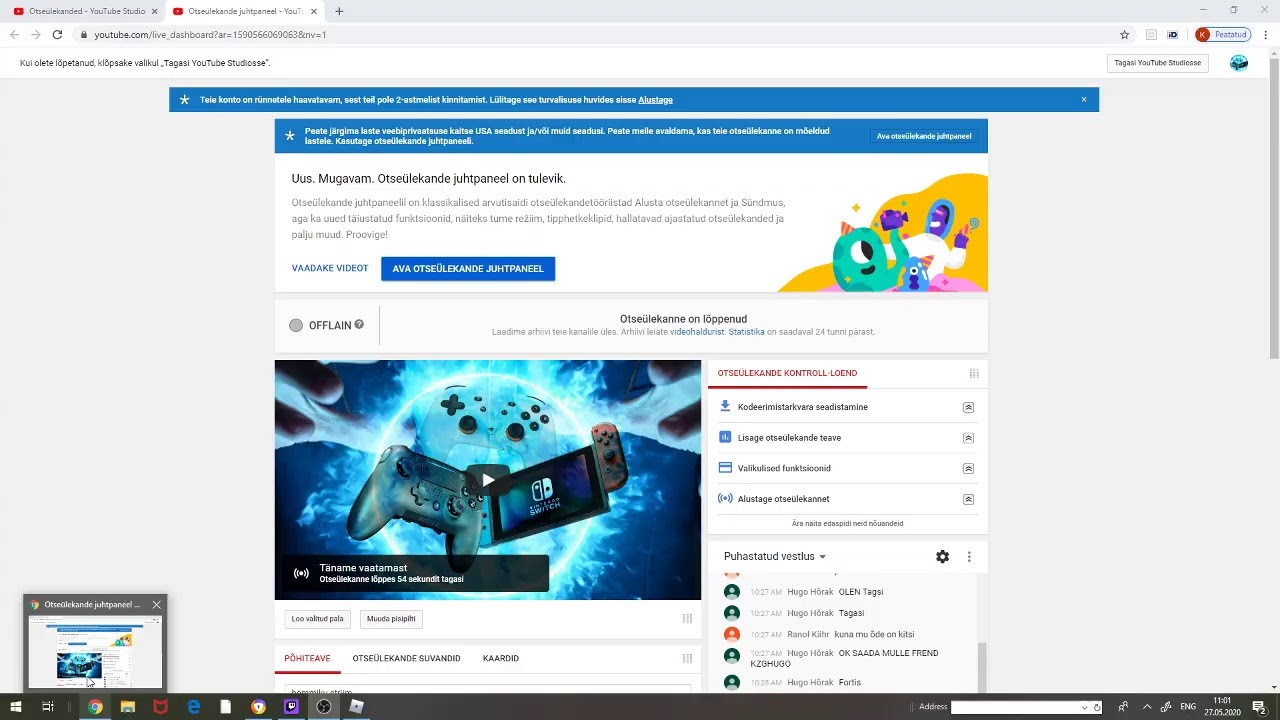Click the chat panel scrollbar
1280x720 pixels.
tap(982, 666)
